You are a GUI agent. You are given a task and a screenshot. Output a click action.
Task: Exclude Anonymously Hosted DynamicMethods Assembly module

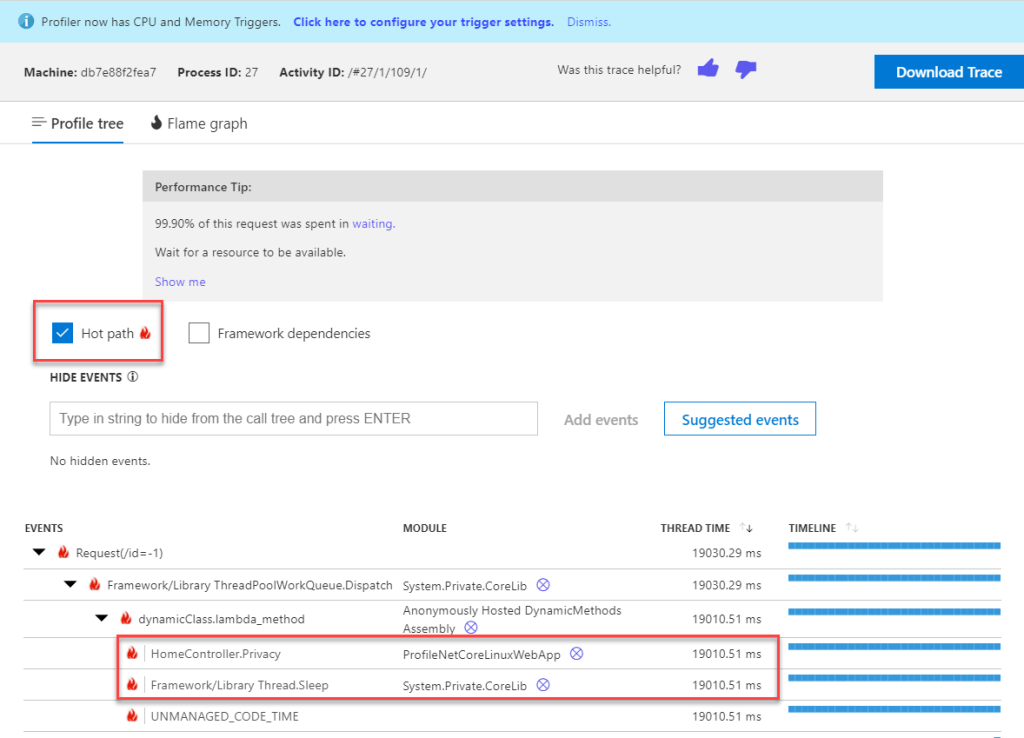pos(470,627)
